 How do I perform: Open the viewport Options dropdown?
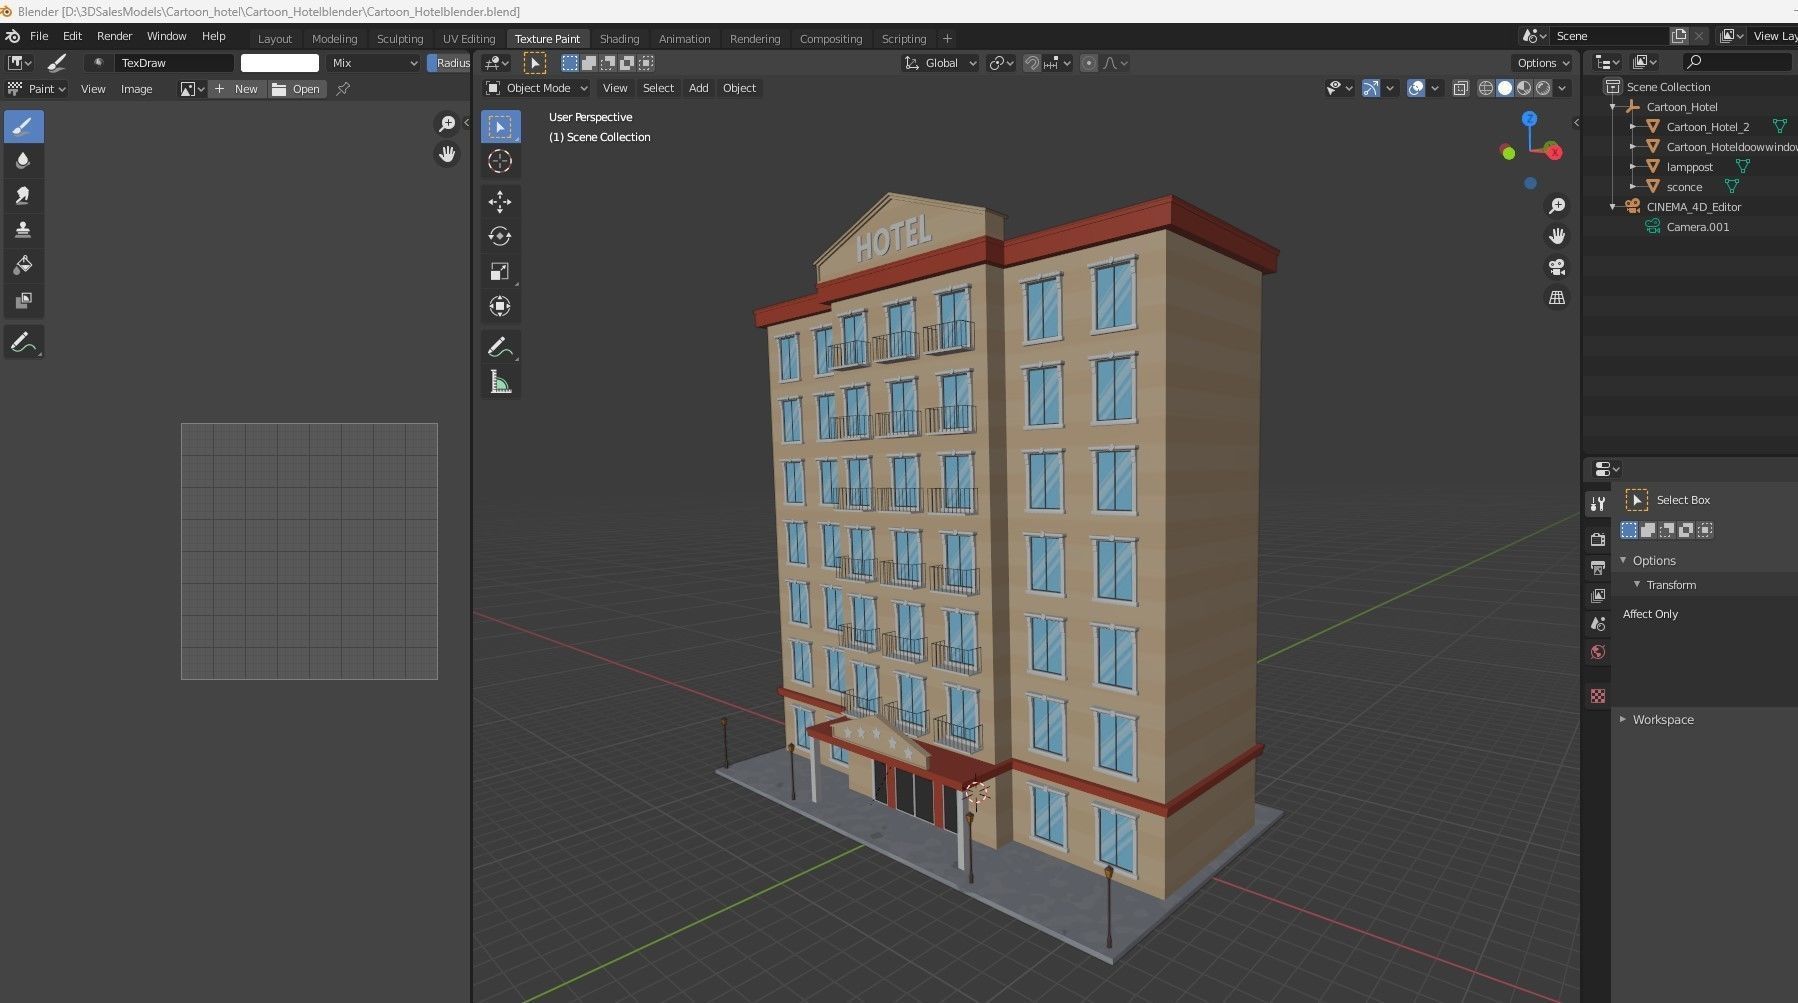[x=1542, y=63]
